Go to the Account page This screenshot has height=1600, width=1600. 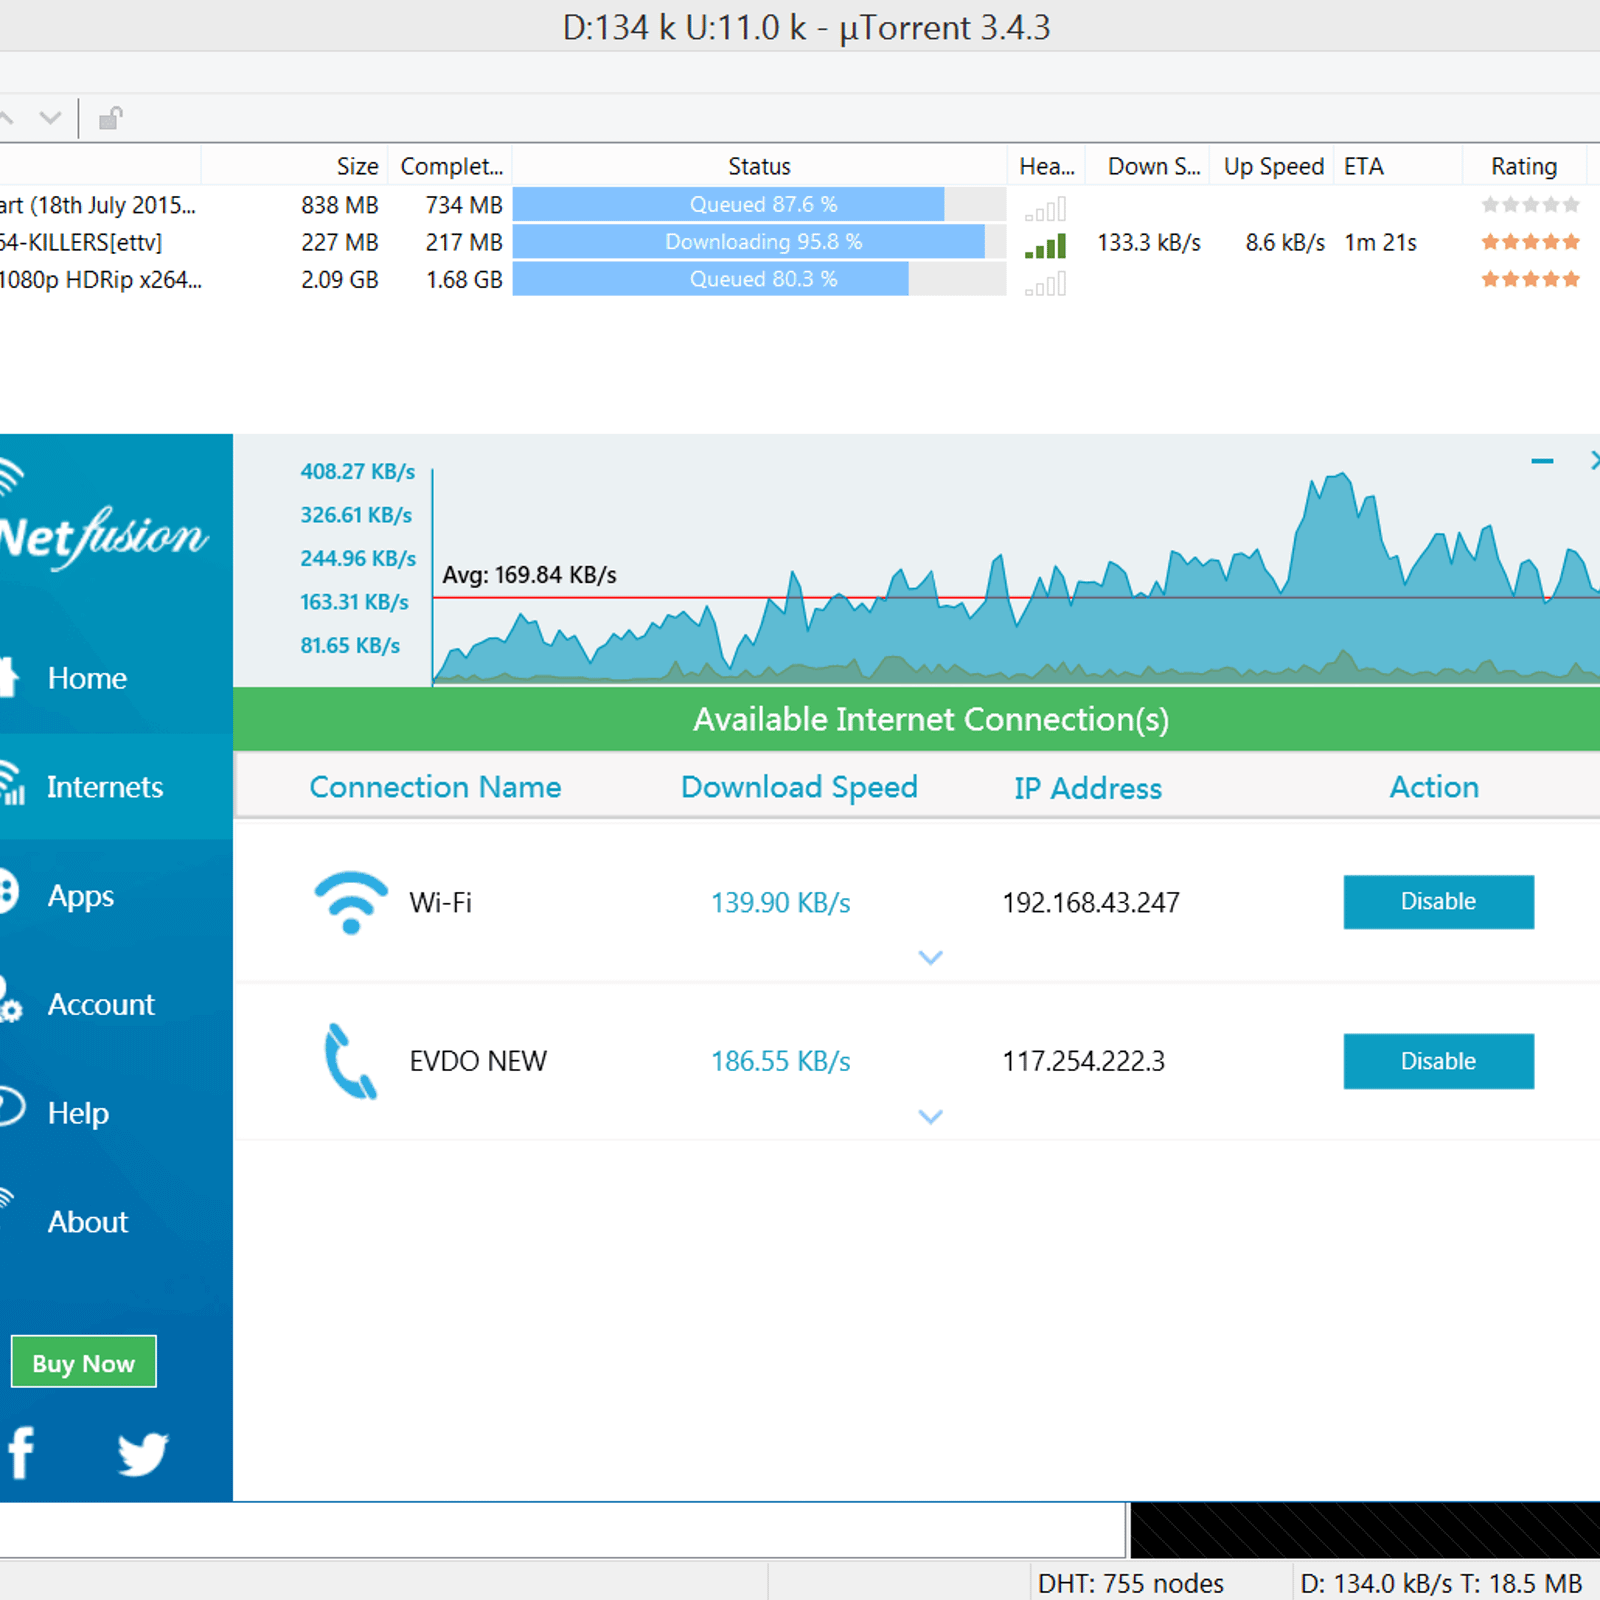point(101,1004)
